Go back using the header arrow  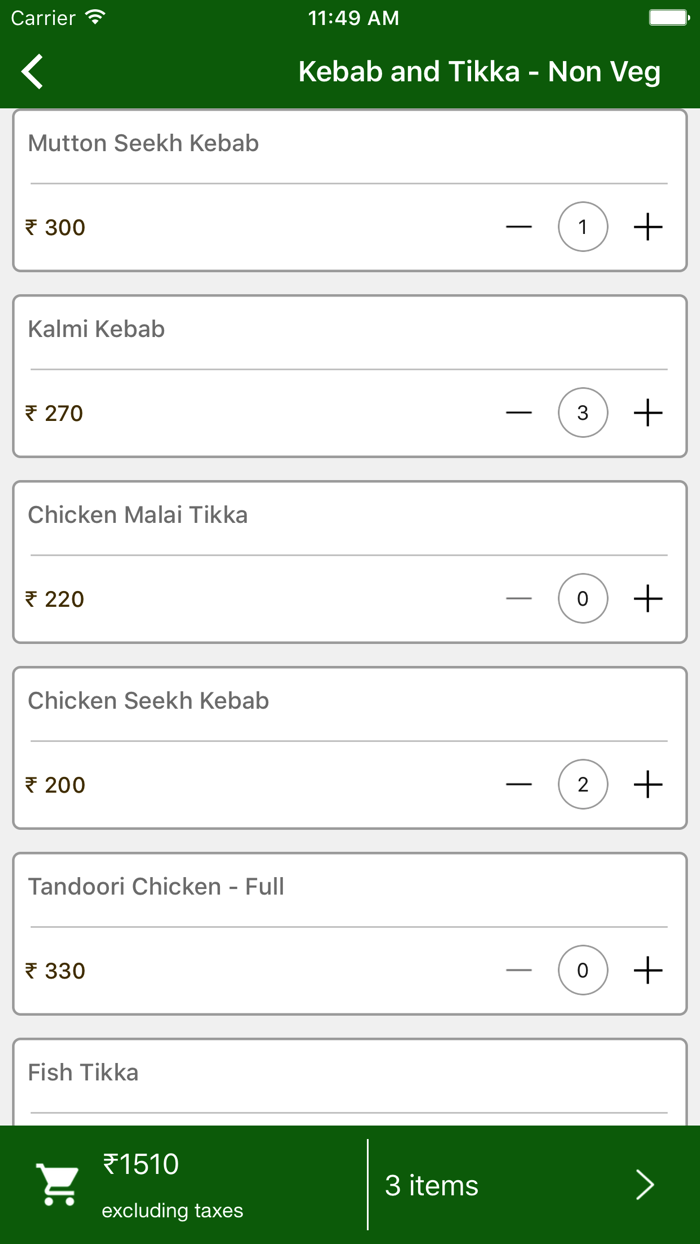click(33, 72)
